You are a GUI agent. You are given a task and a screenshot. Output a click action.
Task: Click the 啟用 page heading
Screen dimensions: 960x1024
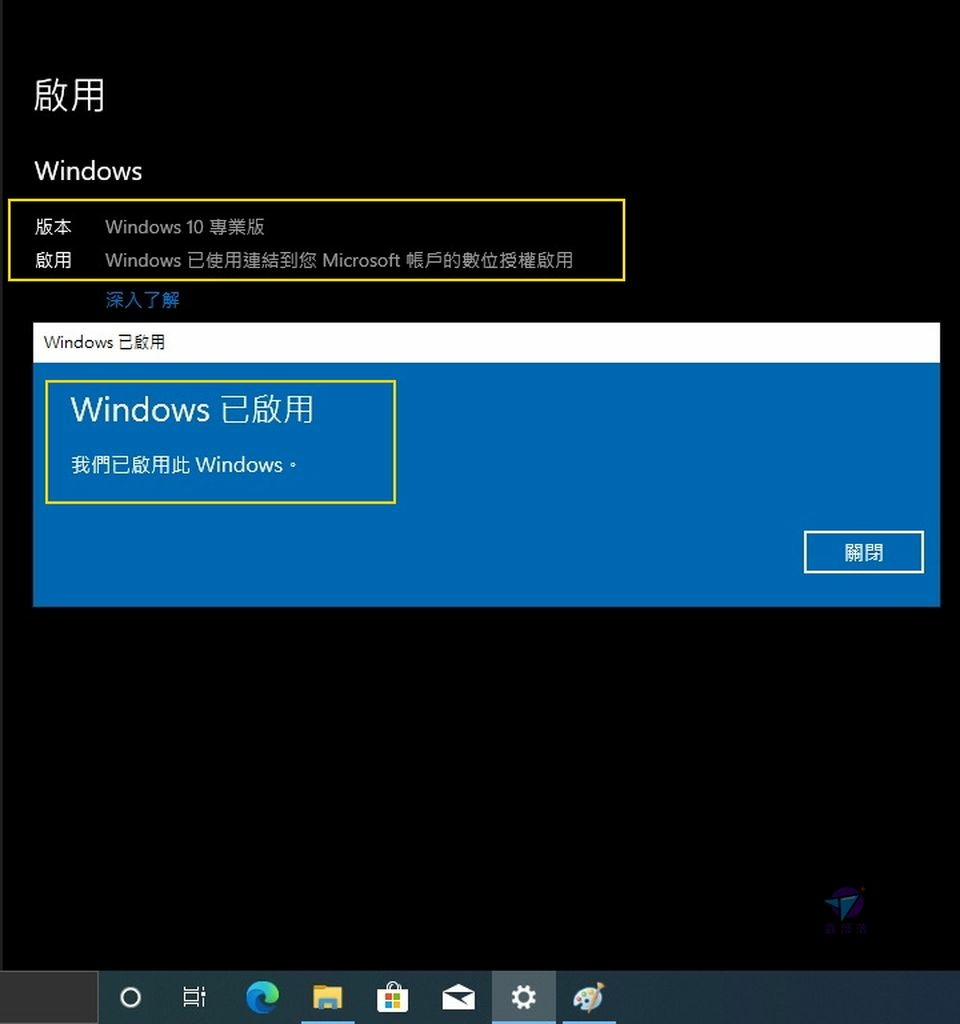coord(69,95)
